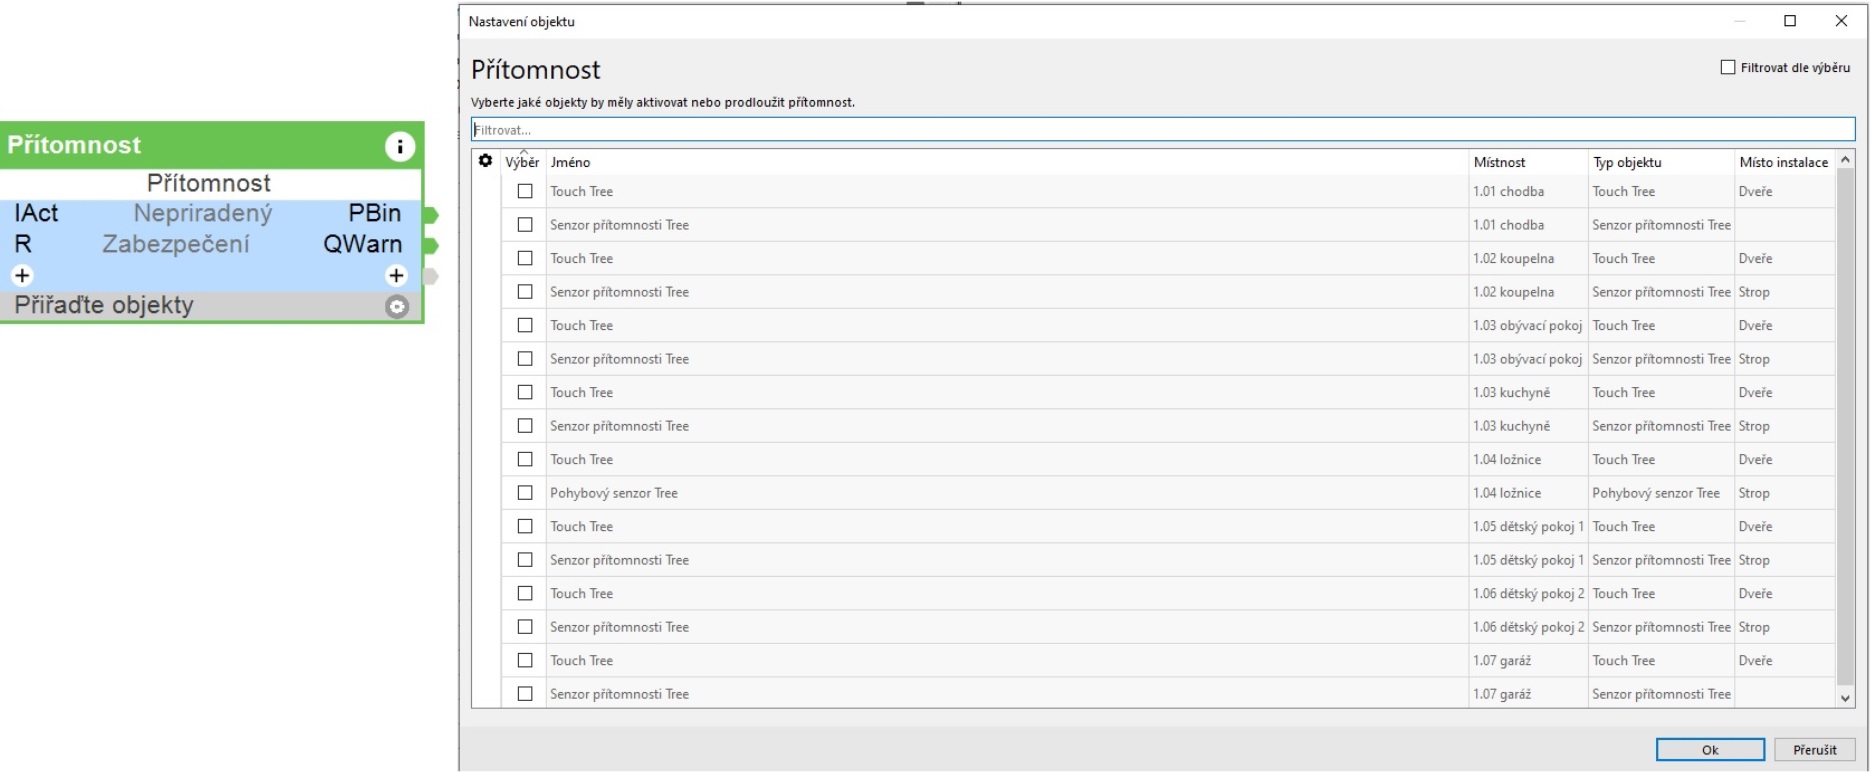This screenshot has height=772, width=1872.
Task: Tick Senzor přítomnosti Tree for 1.02 koupelna
Action: click(525, 292)
